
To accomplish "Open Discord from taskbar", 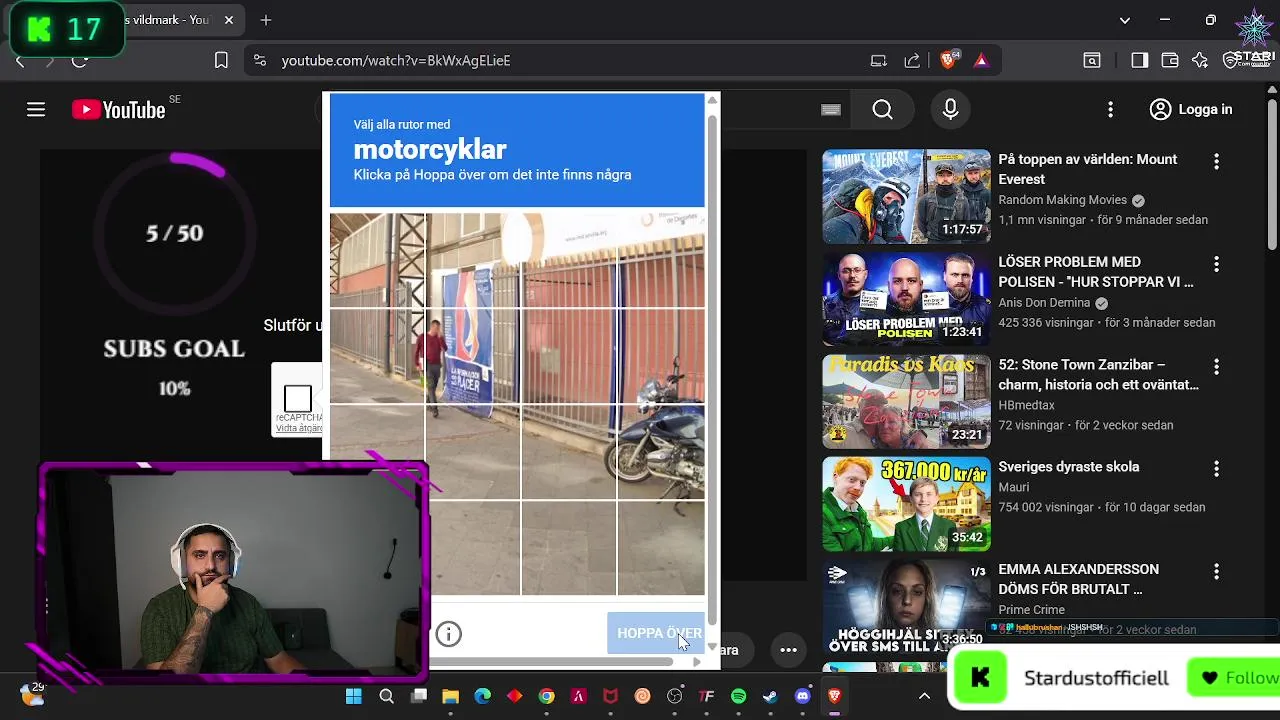I will [803, 696].
